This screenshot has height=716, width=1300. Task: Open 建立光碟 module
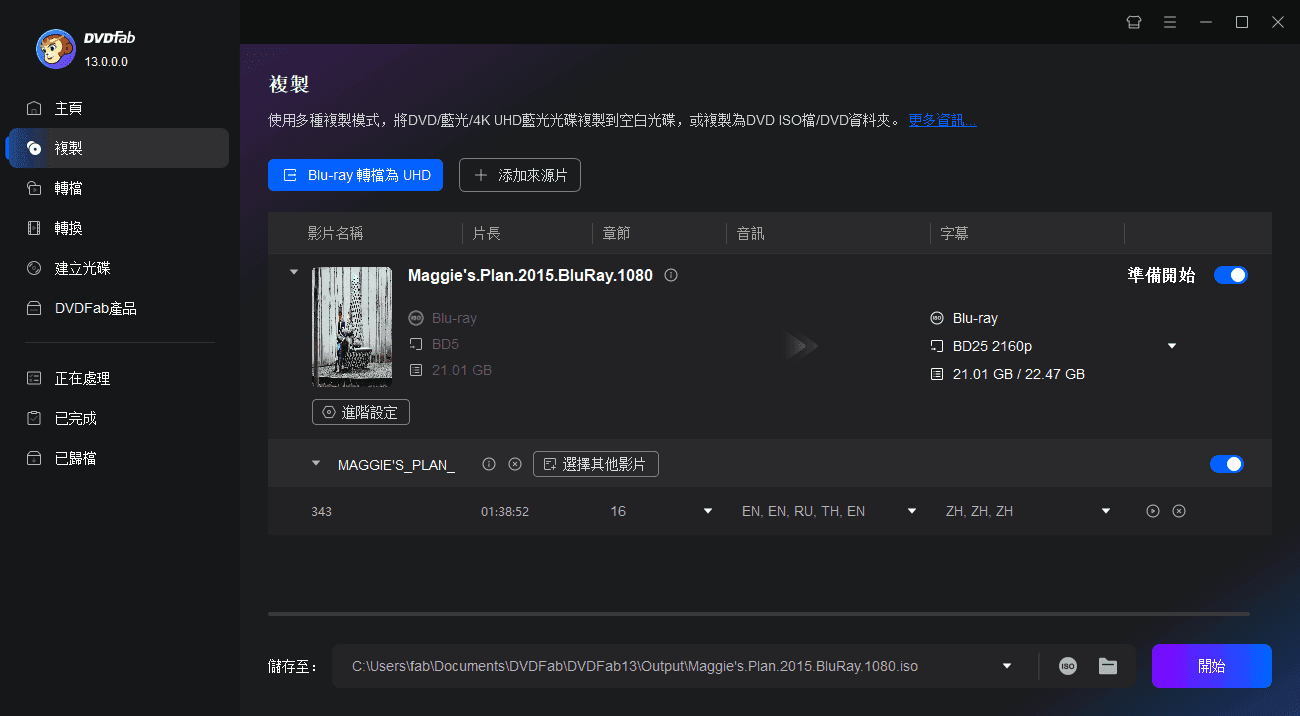118,268
